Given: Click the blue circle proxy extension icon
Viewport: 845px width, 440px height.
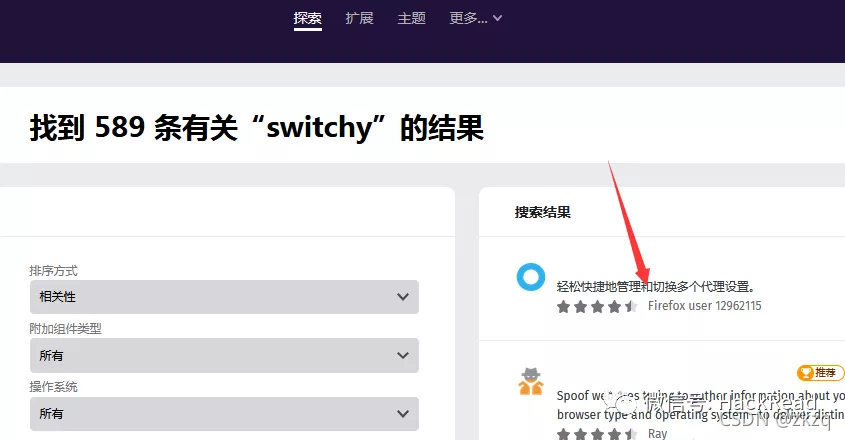Looking at the screenshot, I should [531, 277].
